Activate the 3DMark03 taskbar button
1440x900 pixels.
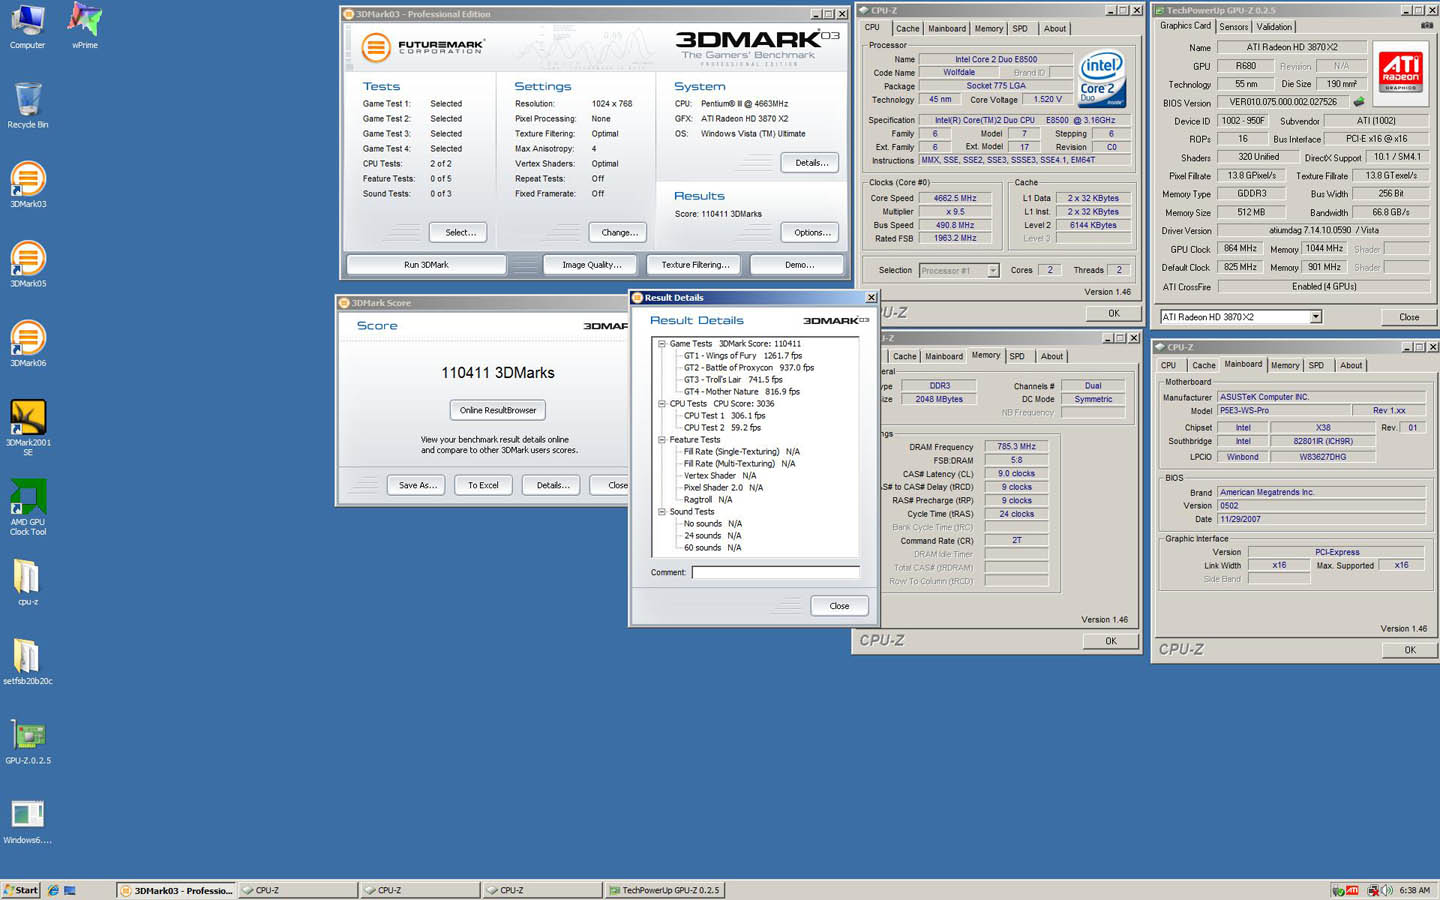176,890
